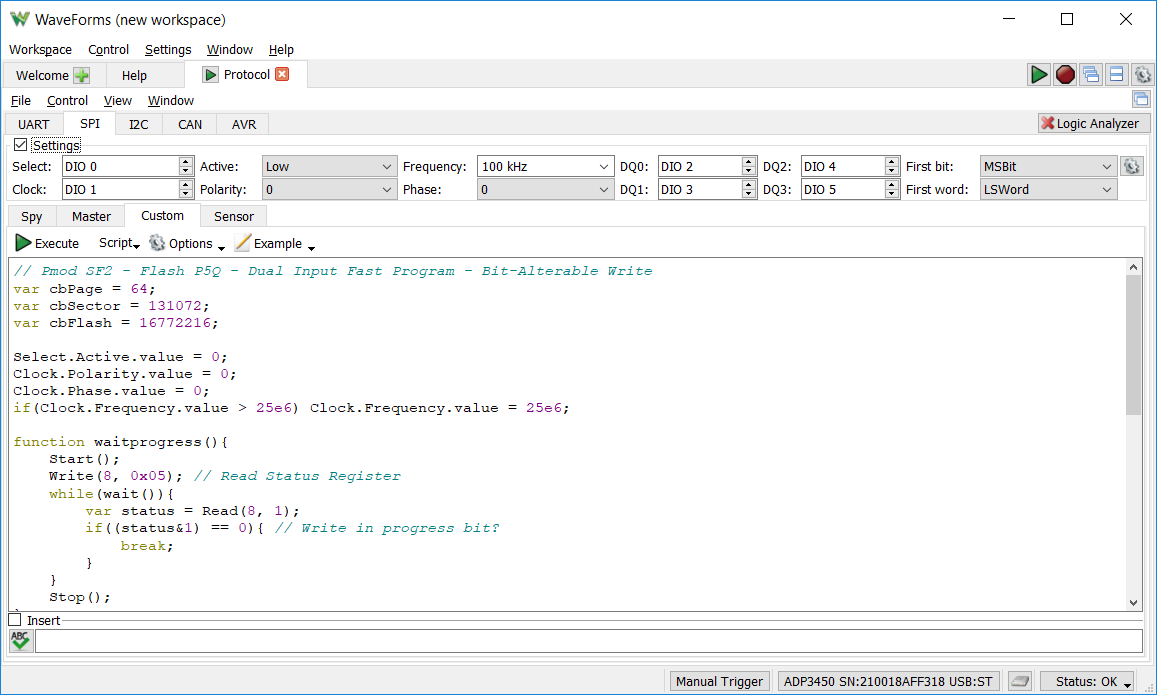Screen dimensions: 1157x695
Task: Open the Script dropdown menu
Action: [119, 243]
